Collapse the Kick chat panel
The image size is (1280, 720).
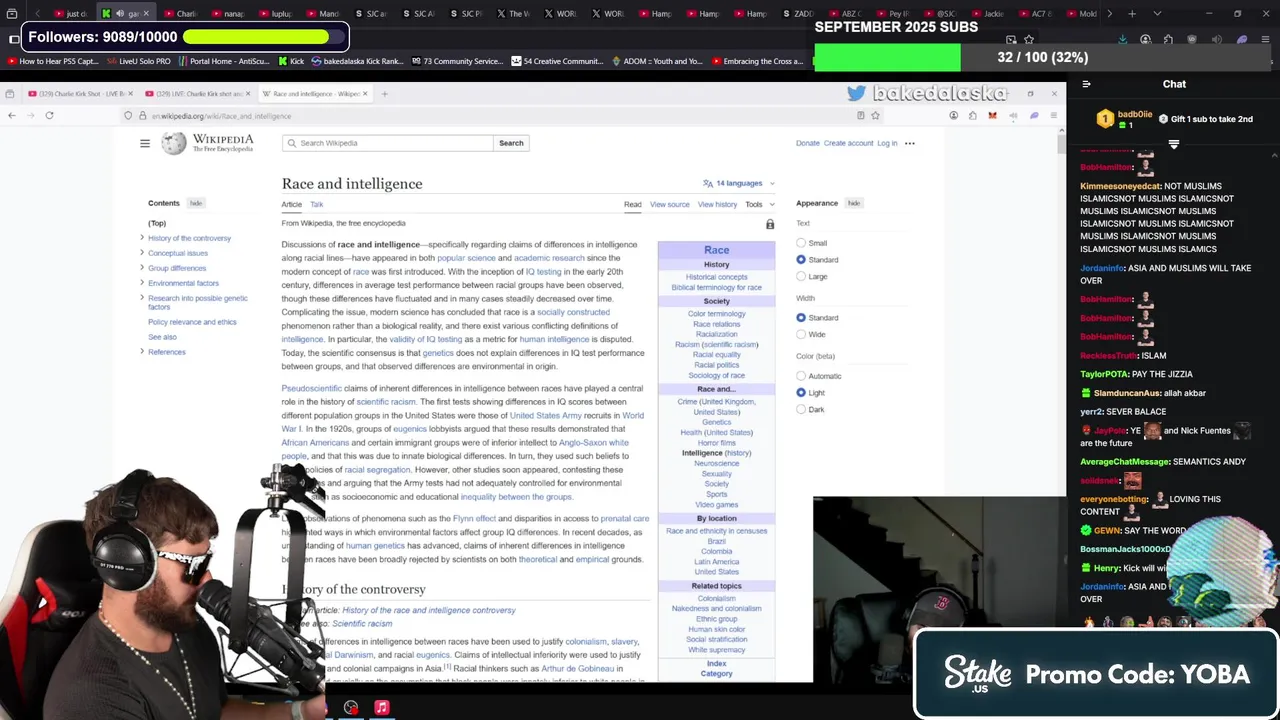pyautogui.click(x=1086, y=84)
